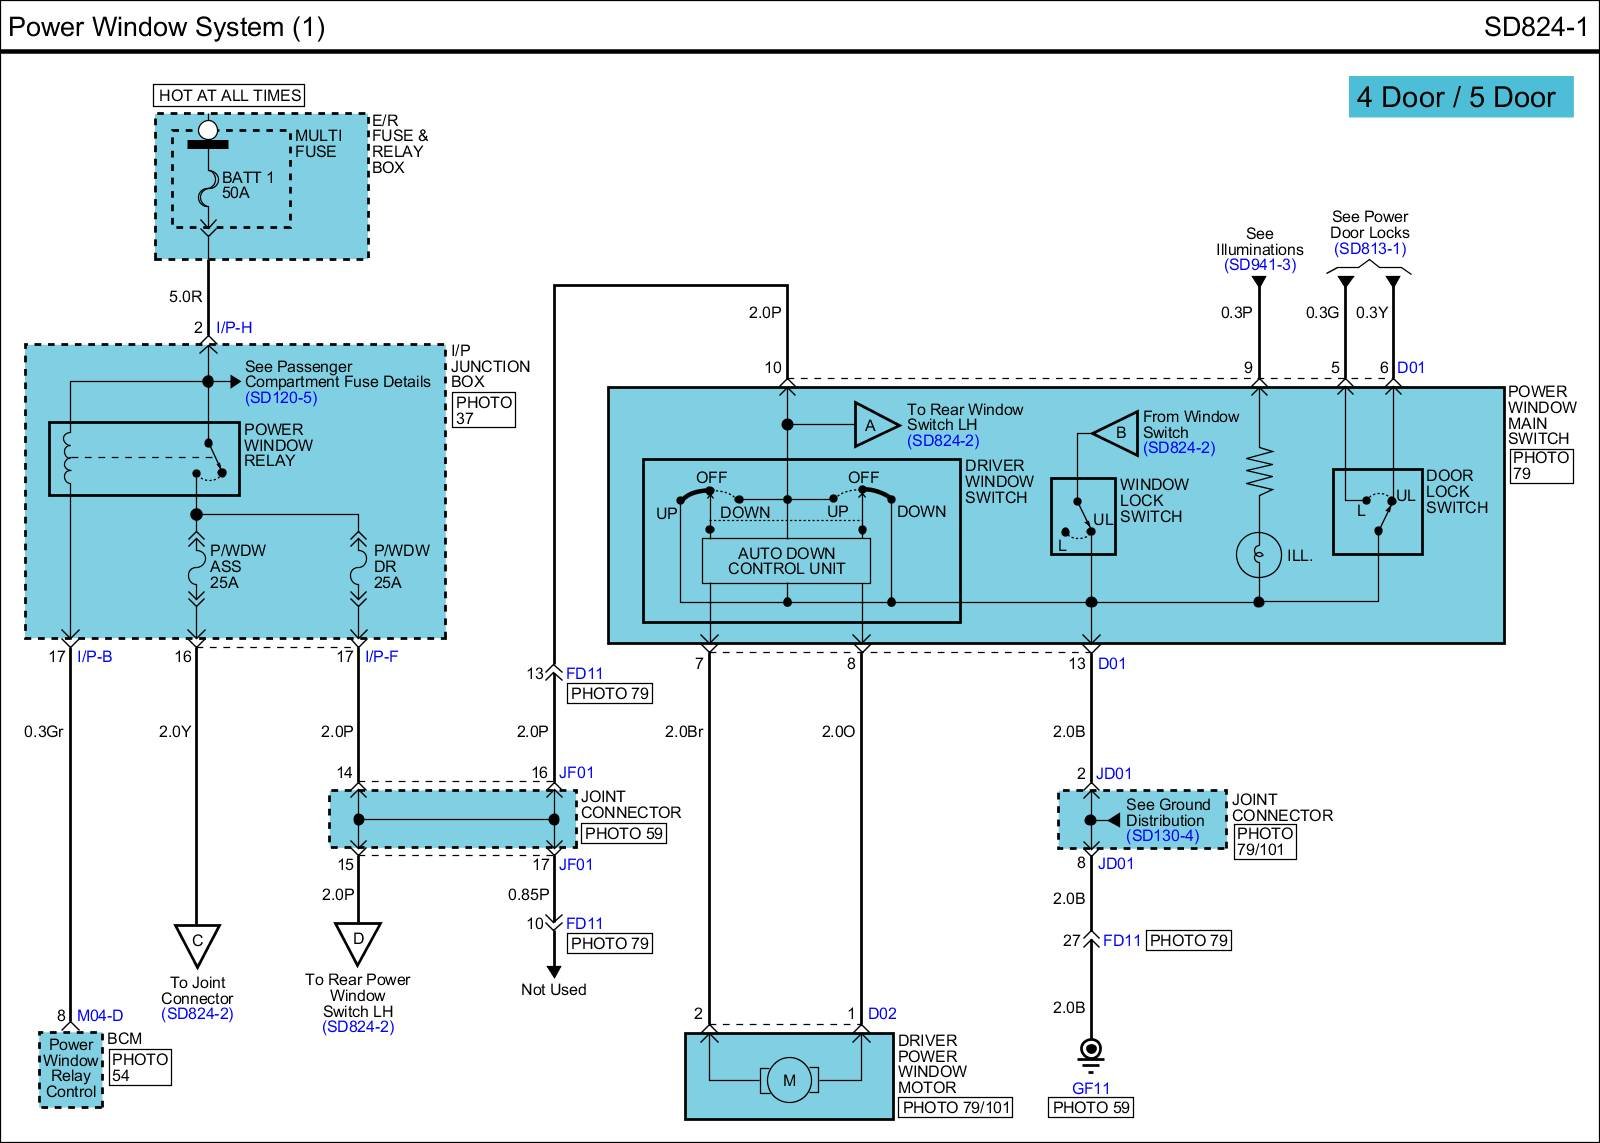The width and height of the screenshot is (1600, 1143).
Task: Click the PHOTO 54 box beside BCM
Action: [x=140, y=1067]
